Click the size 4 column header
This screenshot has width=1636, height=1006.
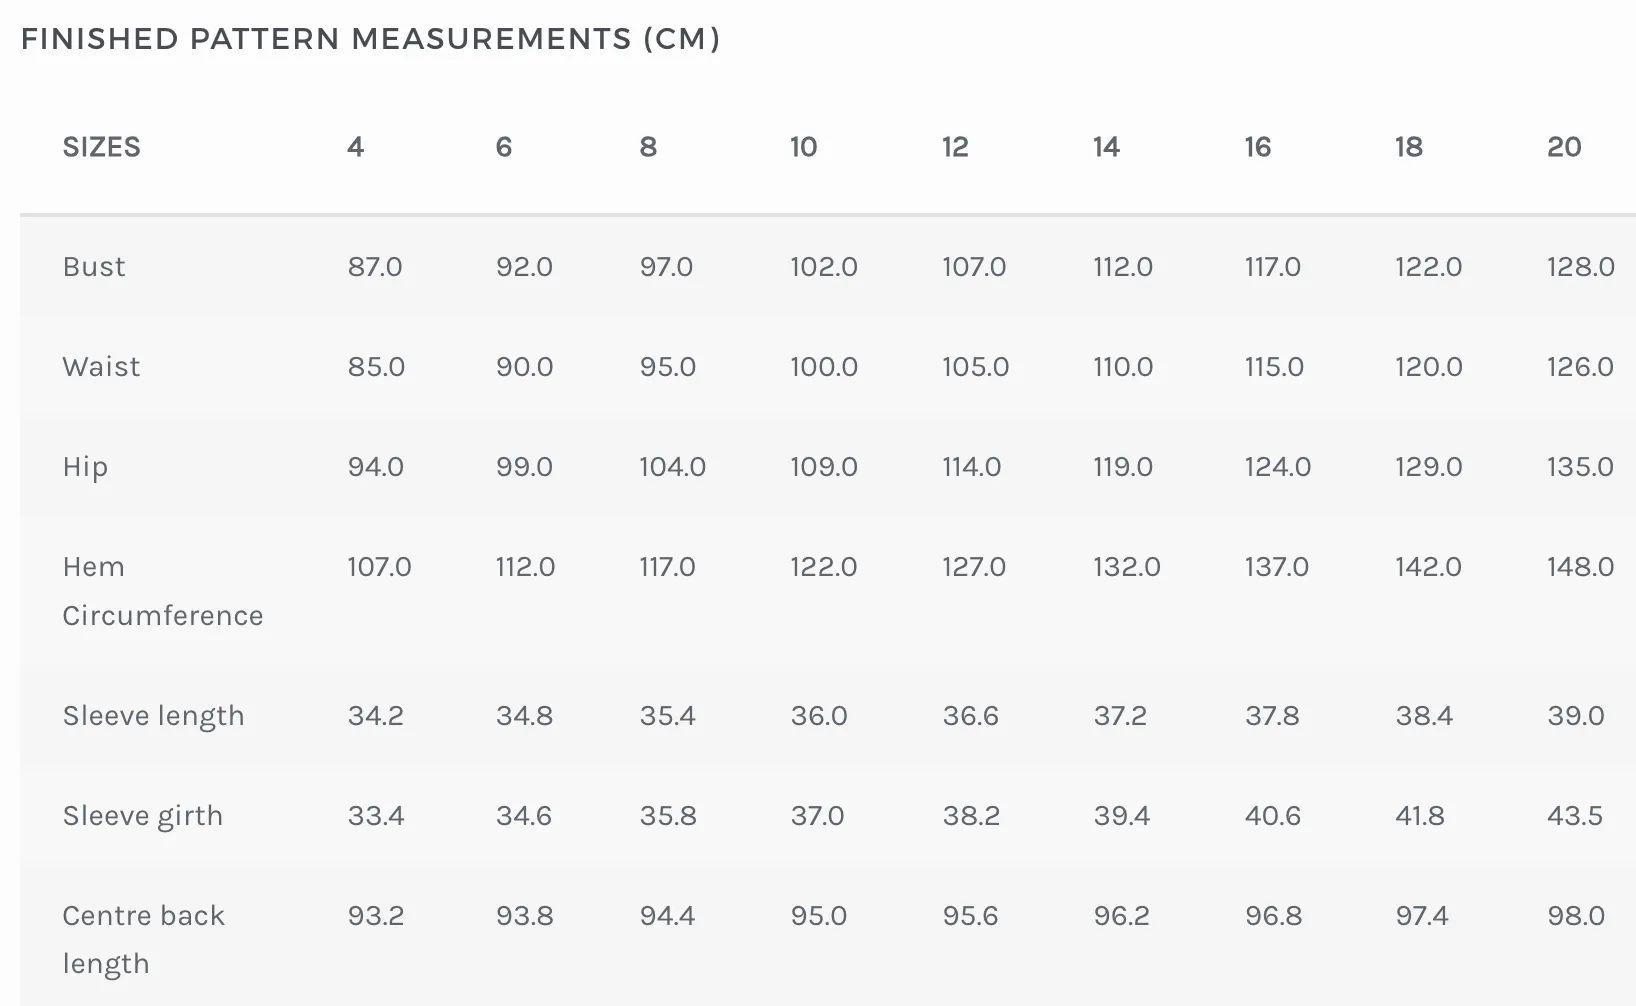coord(355,147)
